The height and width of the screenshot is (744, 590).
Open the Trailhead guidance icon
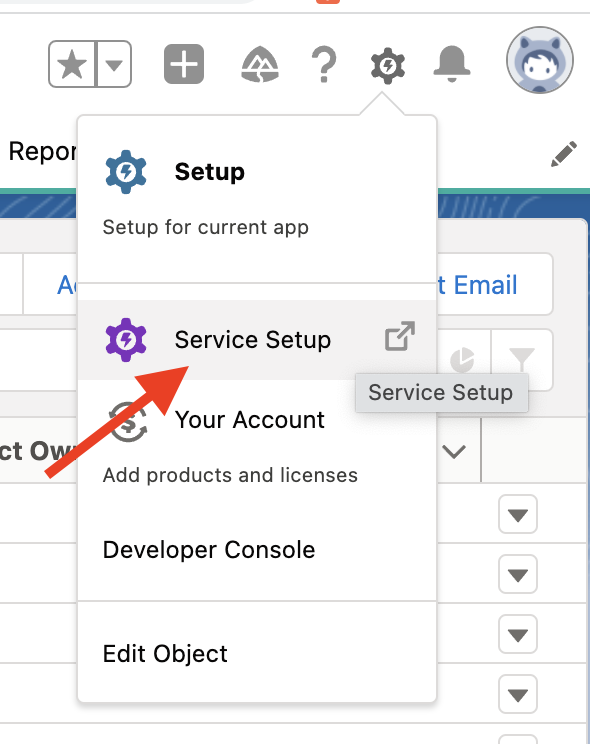tap(260, 64)
